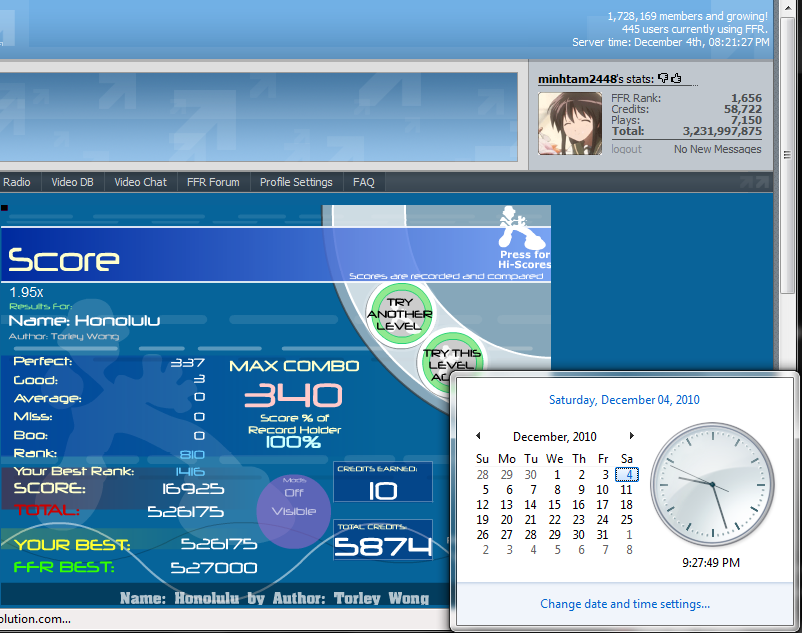802x633 pixels.
Task: Open Profile Settings tab
Action: click(x=296, y=182)
